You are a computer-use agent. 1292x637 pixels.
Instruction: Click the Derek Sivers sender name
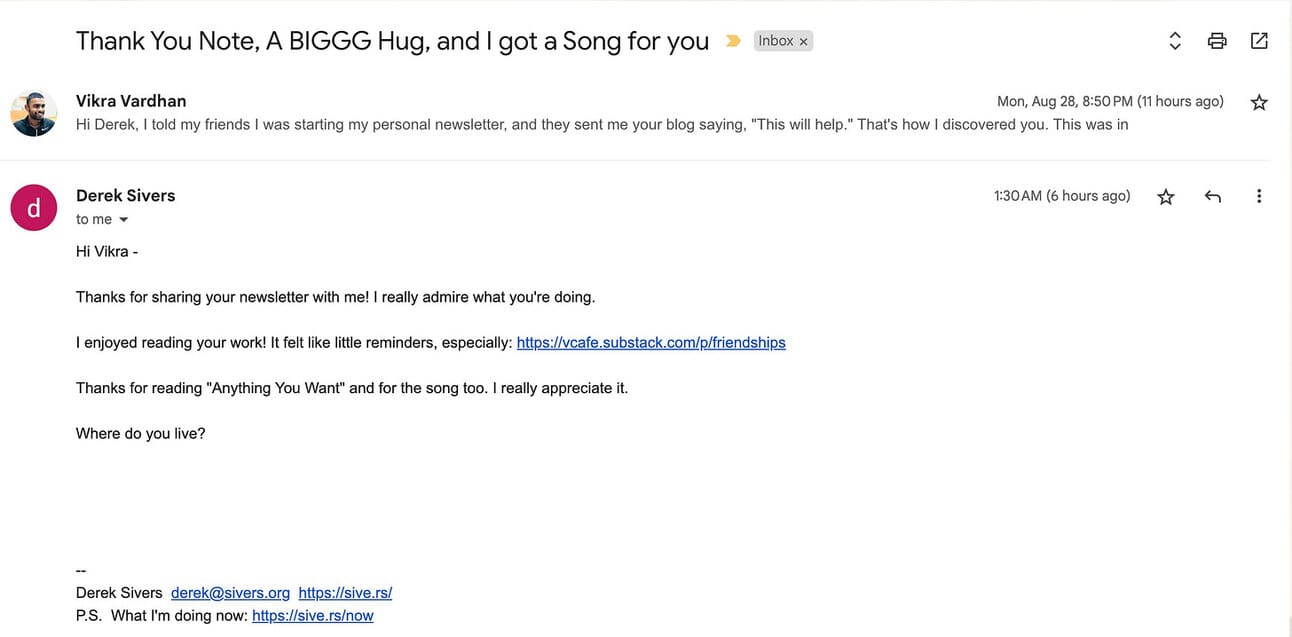tap(126, 196)
